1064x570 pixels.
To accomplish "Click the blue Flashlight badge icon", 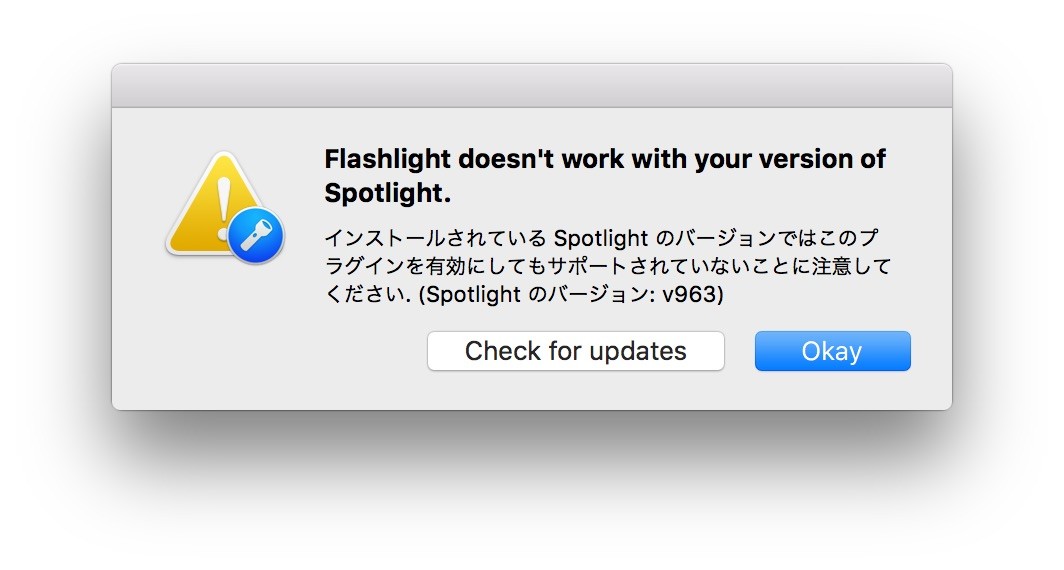I will [256, 237].
